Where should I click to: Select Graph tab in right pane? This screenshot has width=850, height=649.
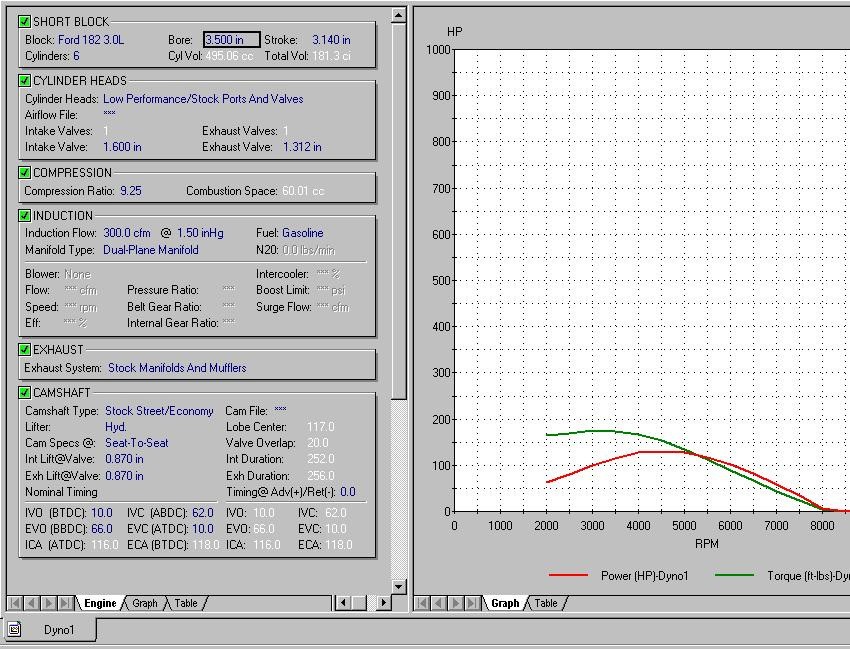click(505, 603)
